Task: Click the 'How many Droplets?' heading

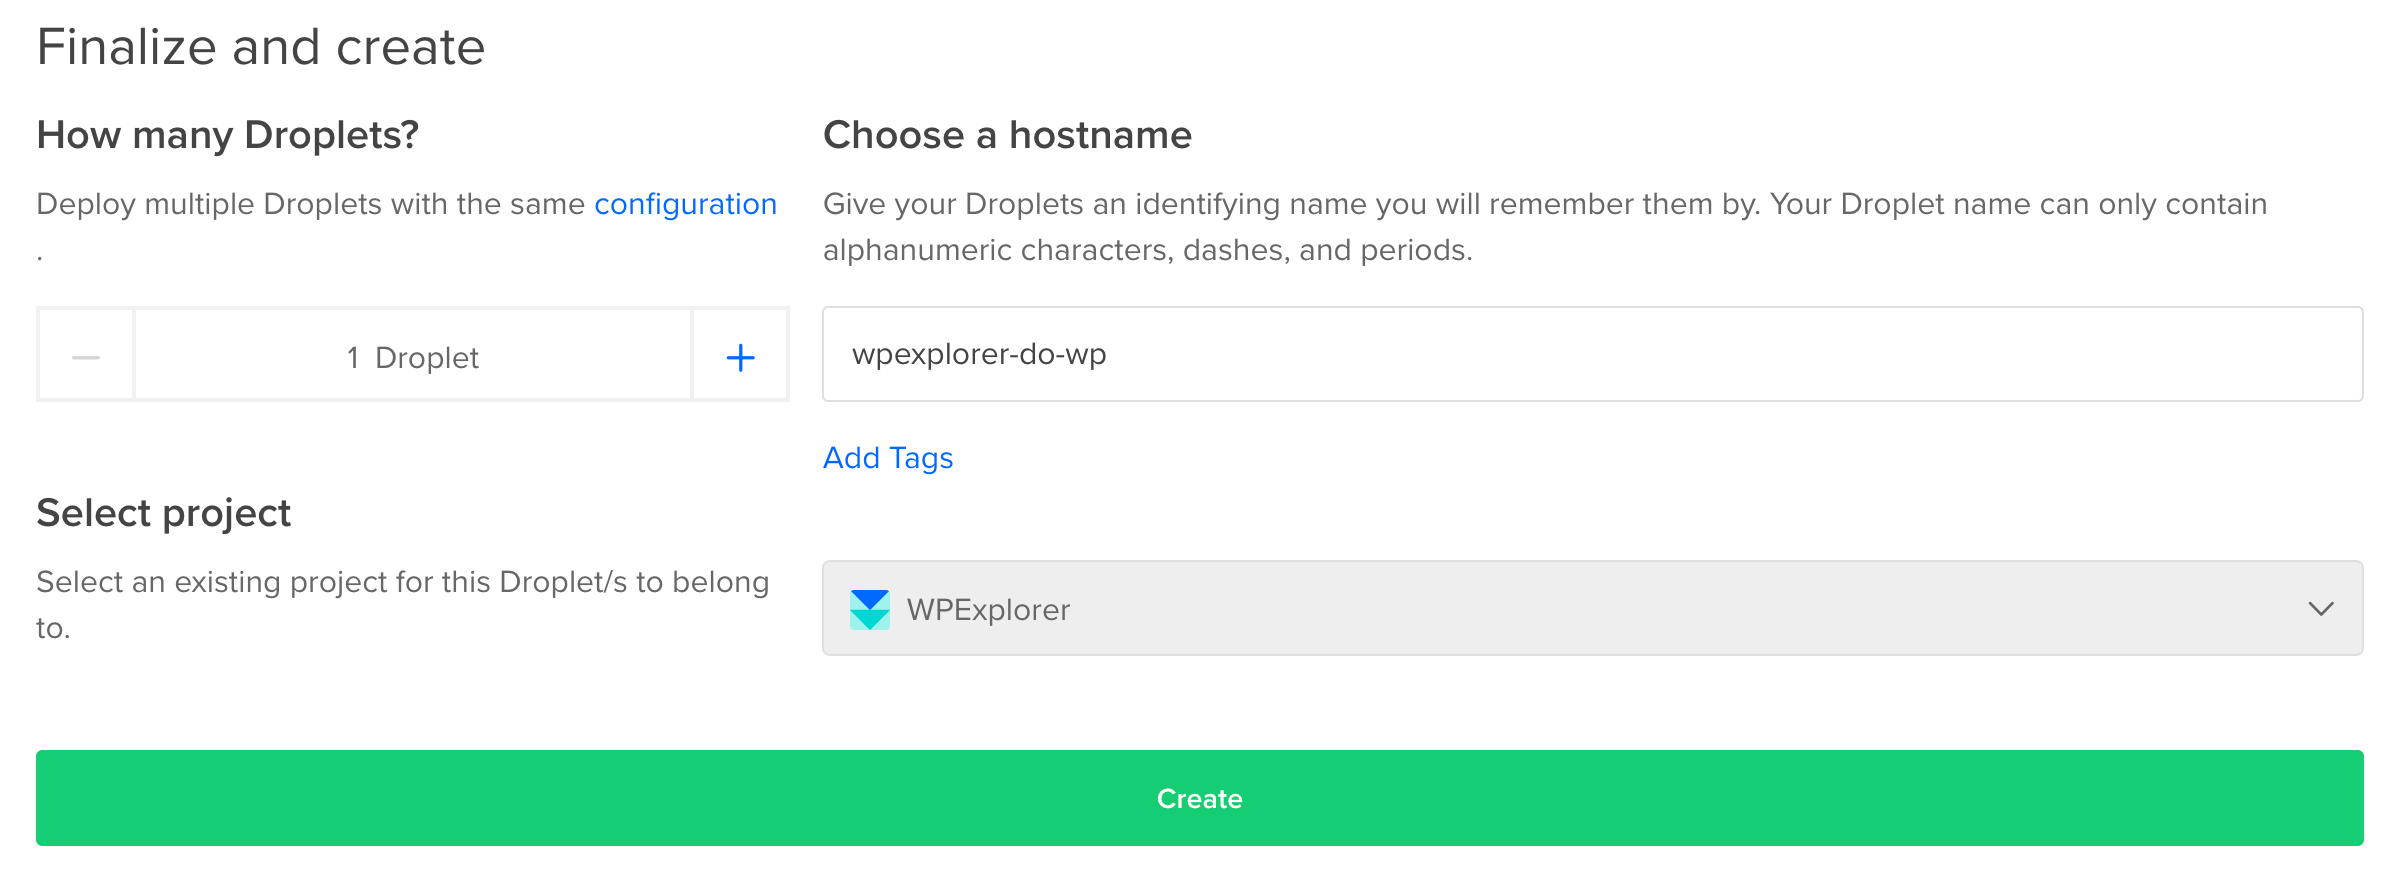Action: coord(227,135)
